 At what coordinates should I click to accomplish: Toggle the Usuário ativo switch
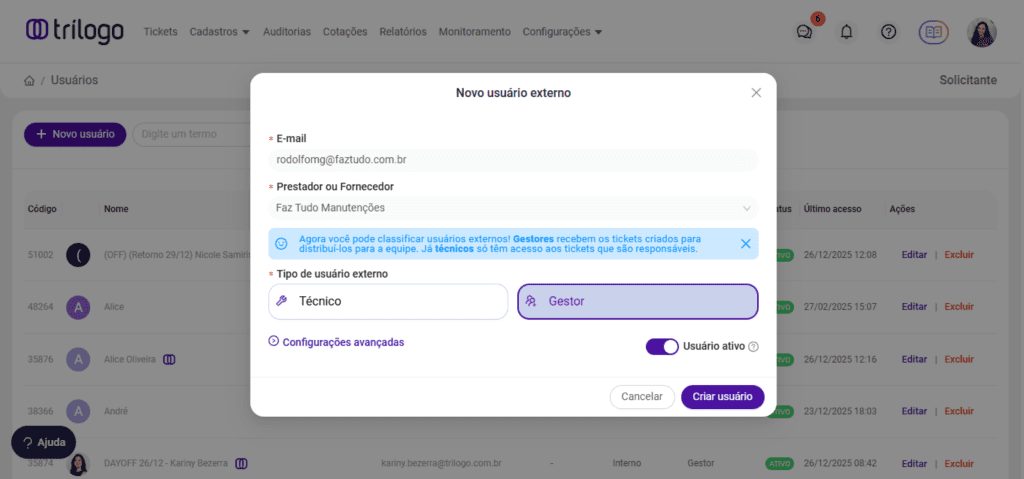[x=661, y=346]
